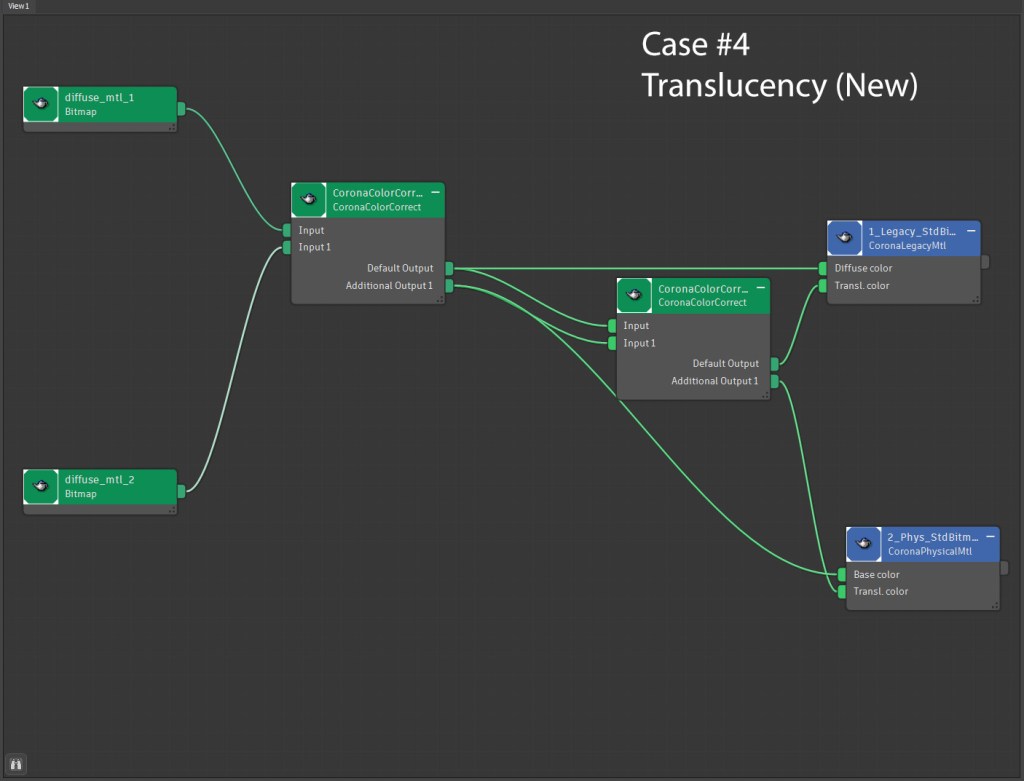Click the second CoronaColorCorrect node teapot icon

point(635,295)
